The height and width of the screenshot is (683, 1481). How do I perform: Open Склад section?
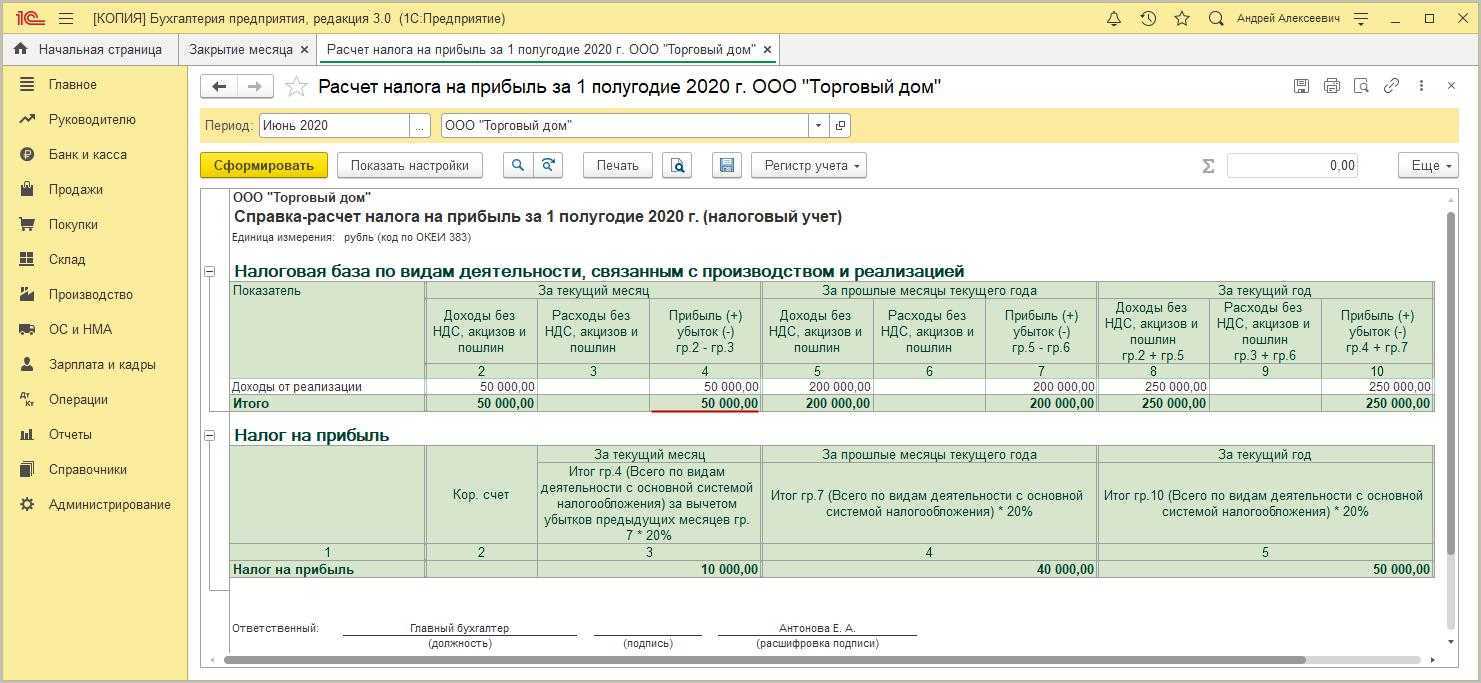point(67,259)
